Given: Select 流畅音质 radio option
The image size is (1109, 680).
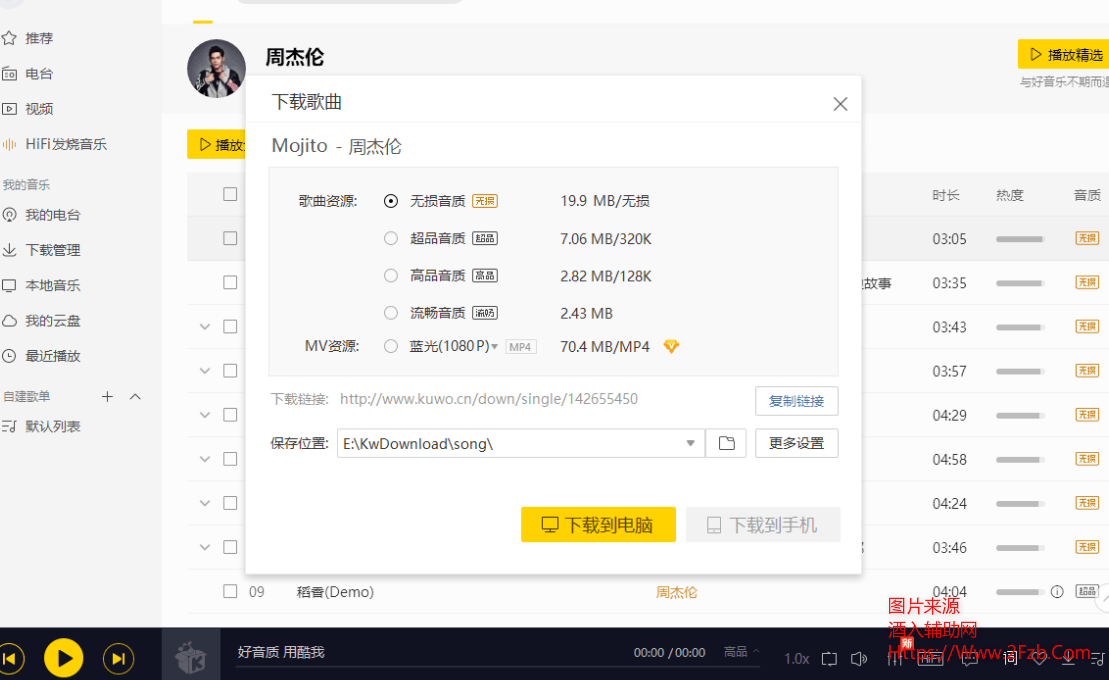Looking at the screenshot, I should click(390, 313).
